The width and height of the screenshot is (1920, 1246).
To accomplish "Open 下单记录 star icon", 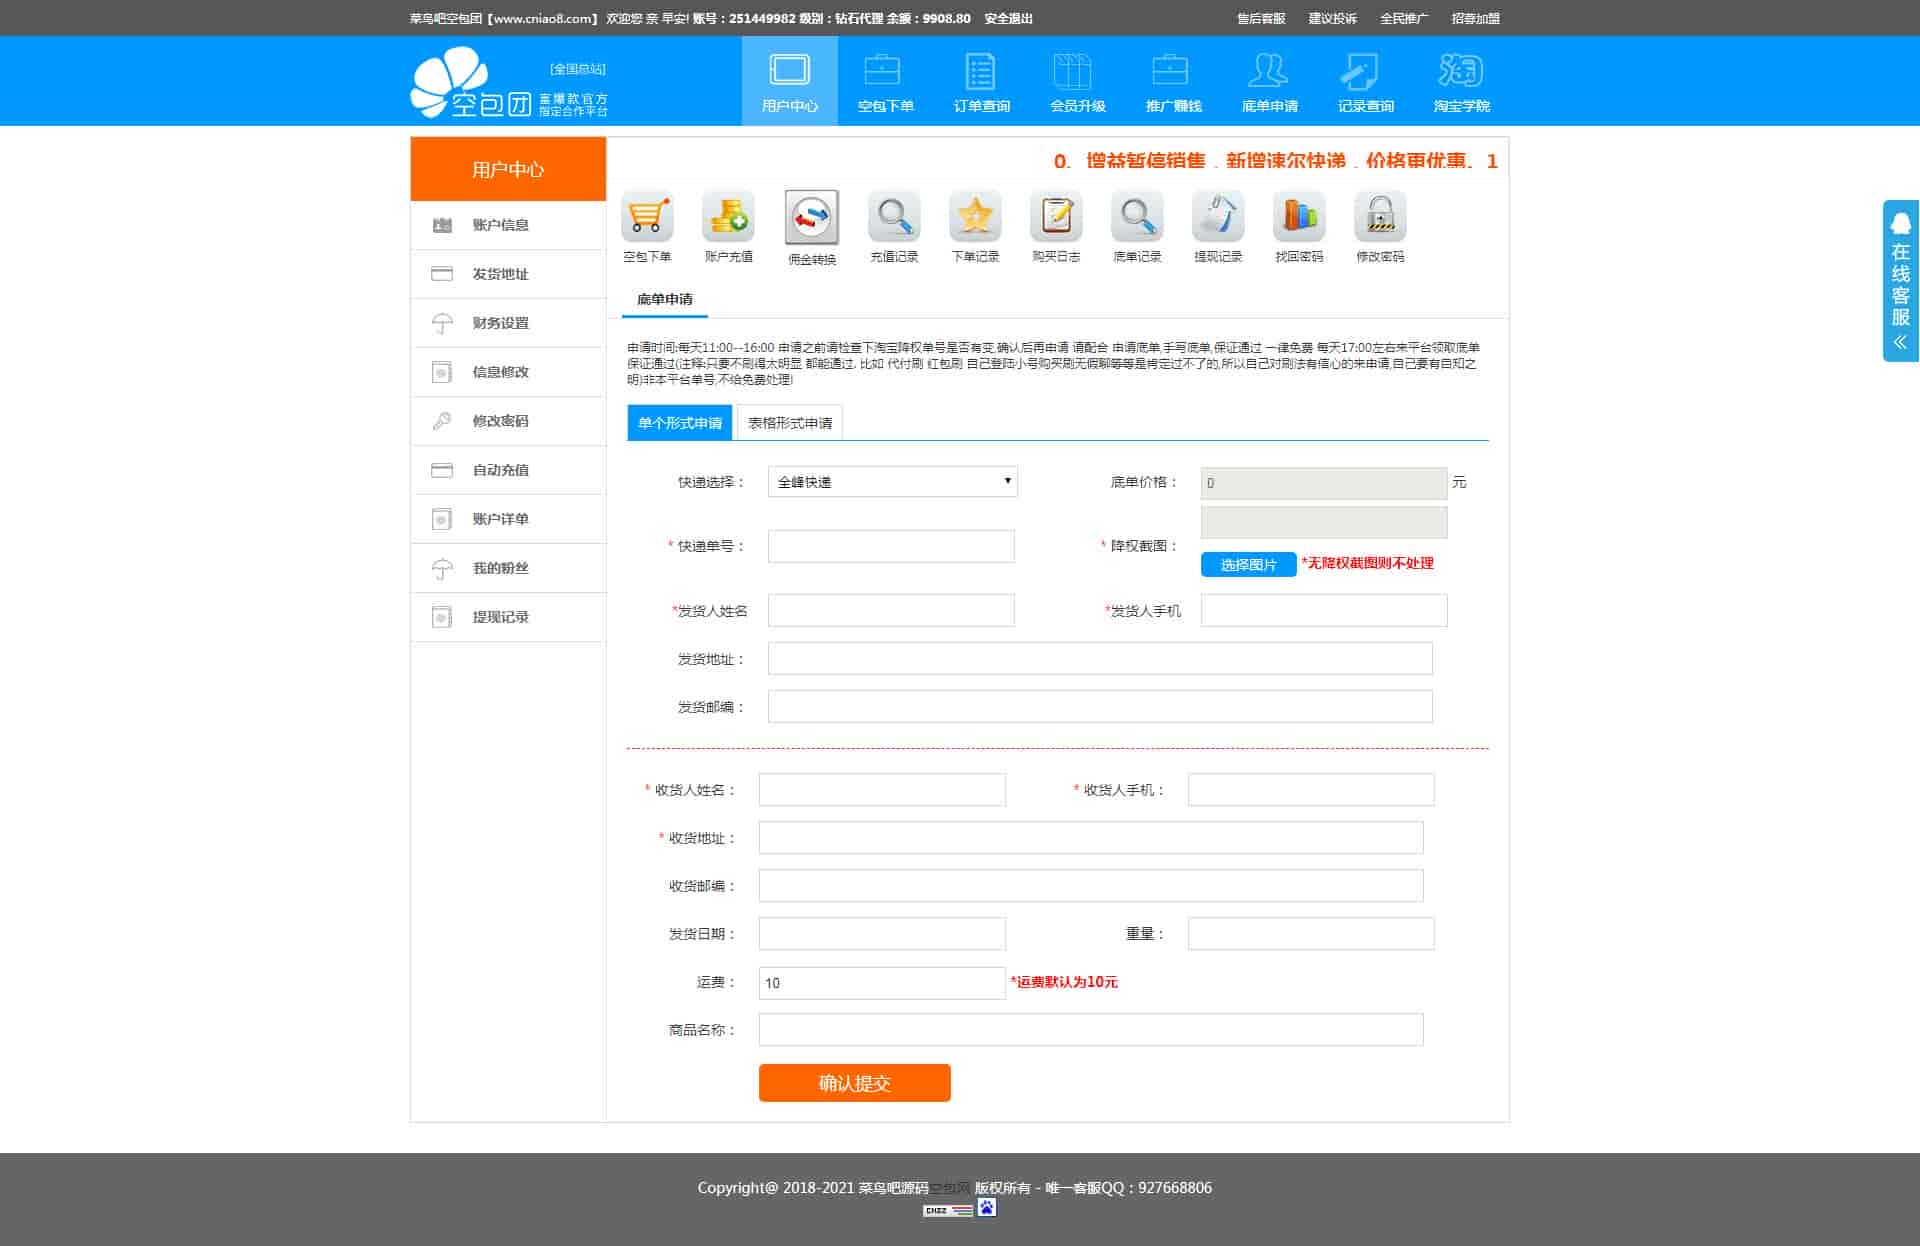I will click(x=975, y=216).
